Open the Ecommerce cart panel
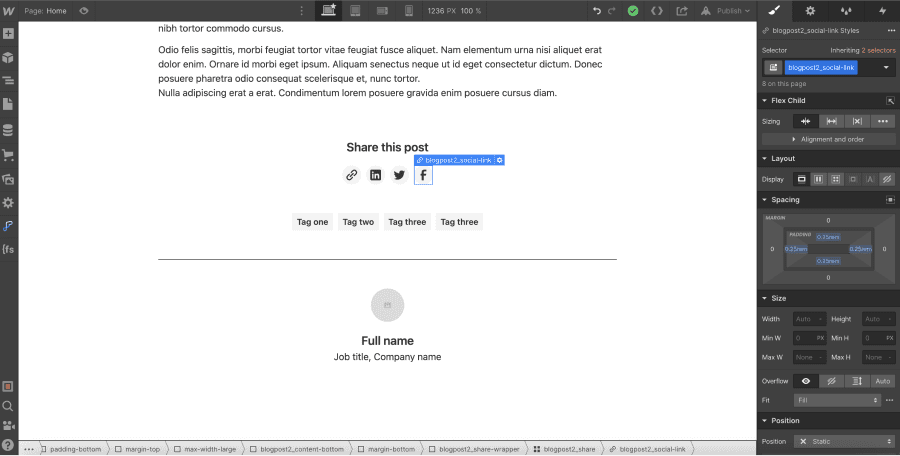Screen dimensions: 900x456 pyautogui.click(x=8, y=155)
